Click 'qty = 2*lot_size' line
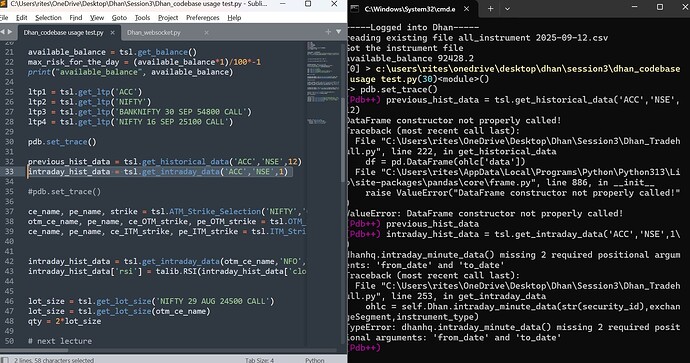The width and height of the screenshot is (690, 363). coord(64,321)
